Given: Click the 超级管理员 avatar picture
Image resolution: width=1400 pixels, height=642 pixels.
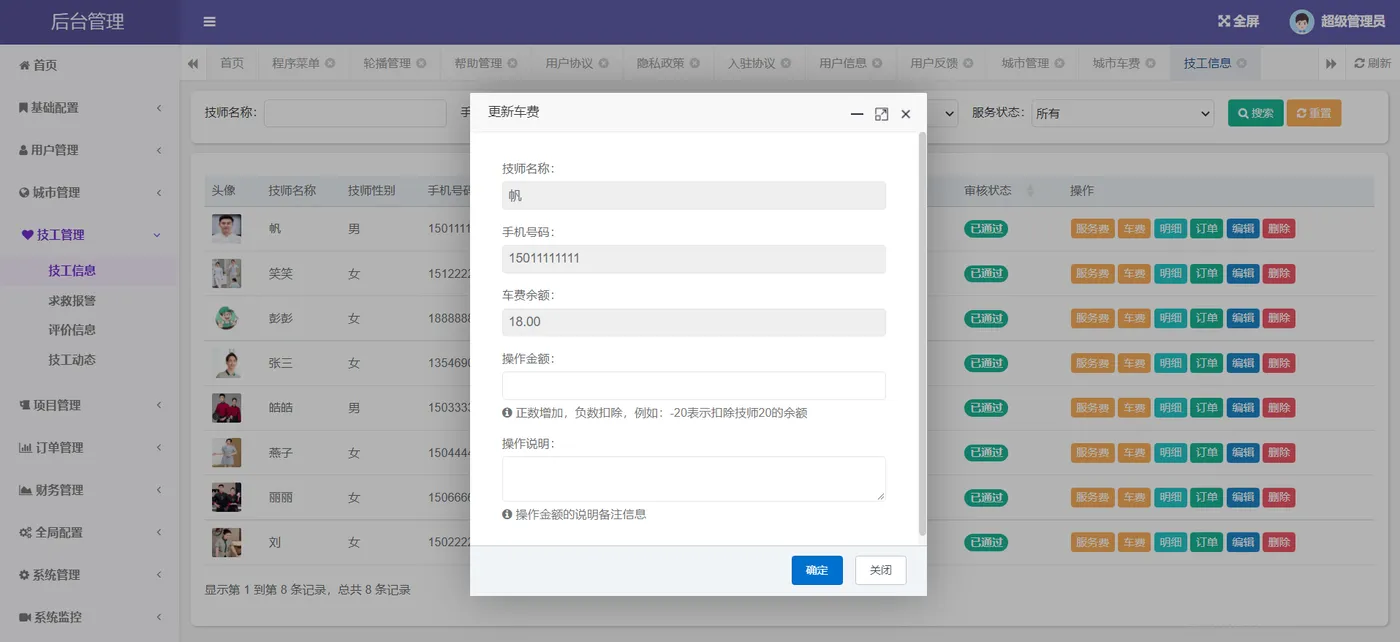Looking at the screenshot, I should click(1300, 20).
